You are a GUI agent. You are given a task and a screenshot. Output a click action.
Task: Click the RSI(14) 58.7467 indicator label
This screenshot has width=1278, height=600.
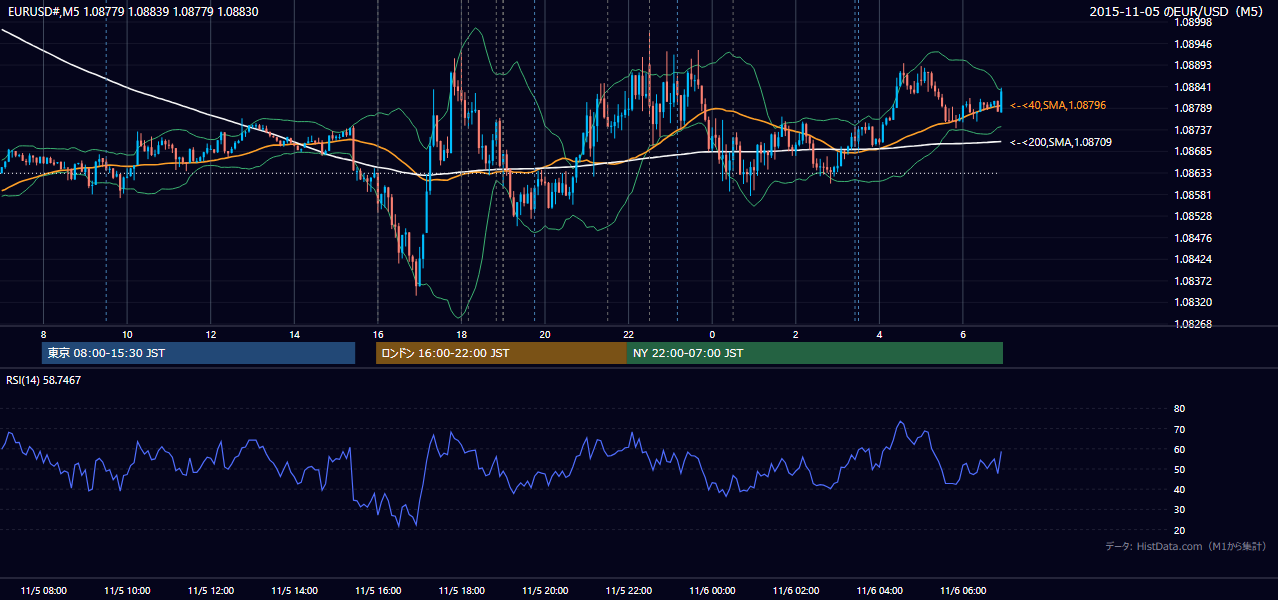(x=44, y=380)
